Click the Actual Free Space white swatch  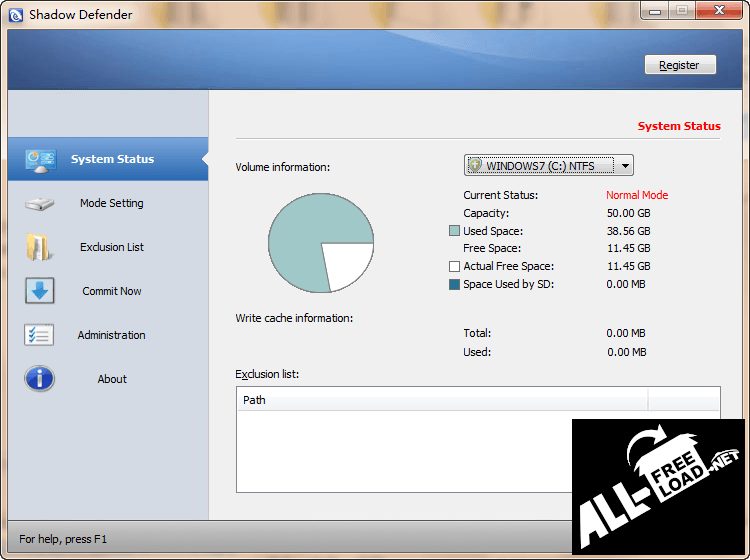[455, 267]
